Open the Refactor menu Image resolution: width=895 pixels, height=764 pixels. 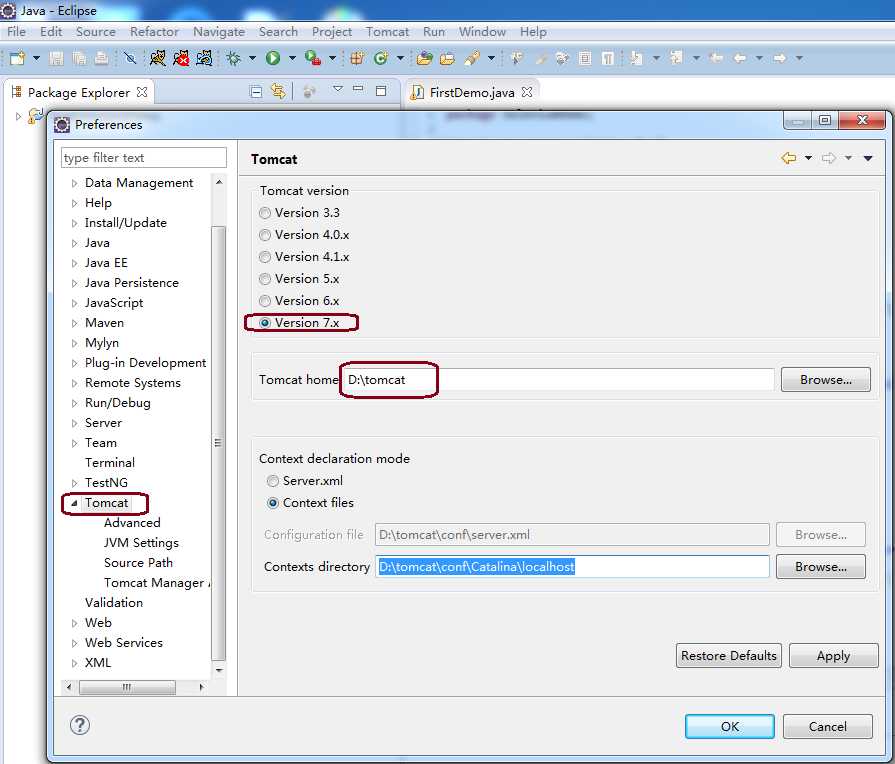coord(154,31)
